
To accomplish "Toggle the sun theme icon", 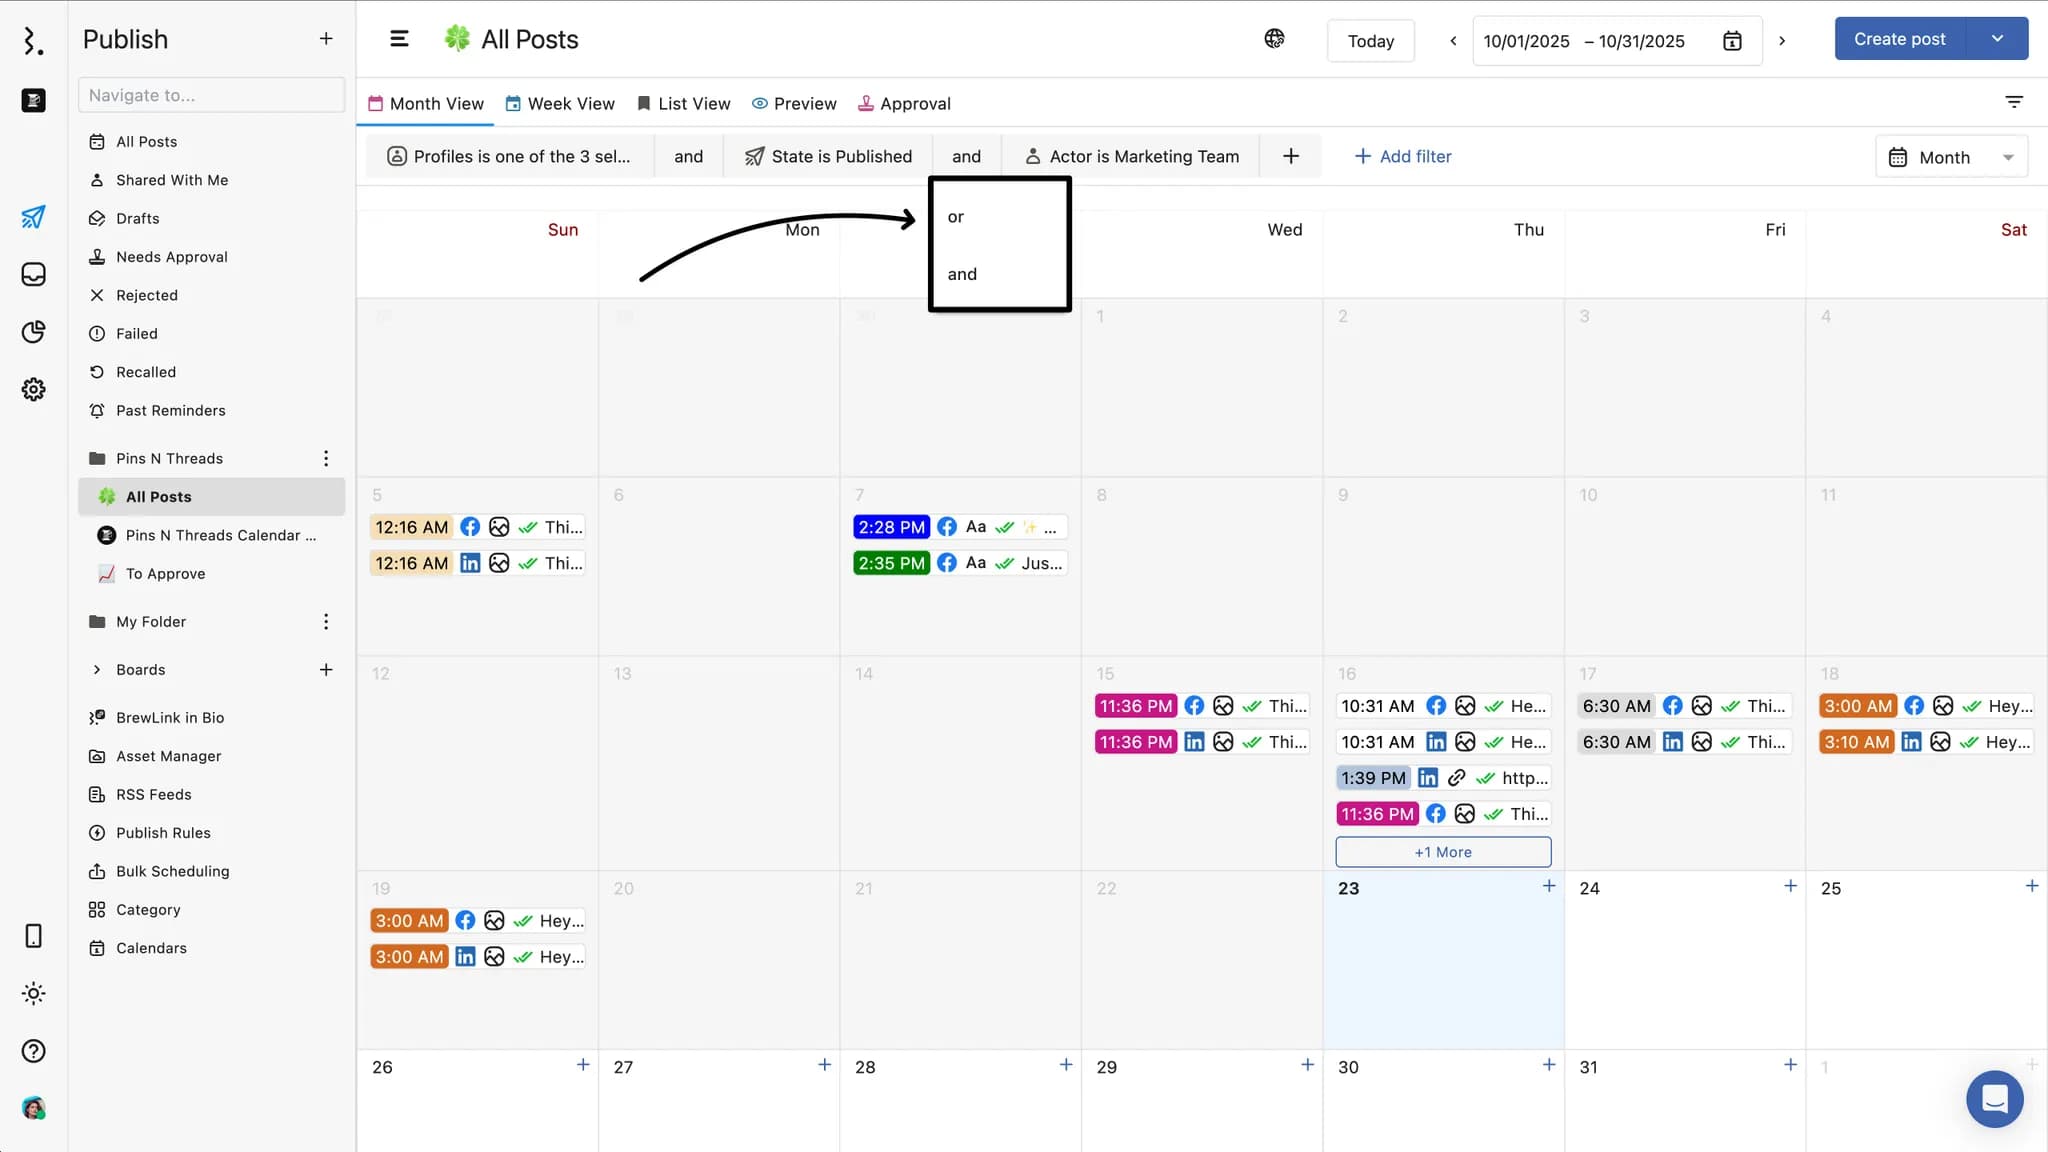I will point(33,993).
